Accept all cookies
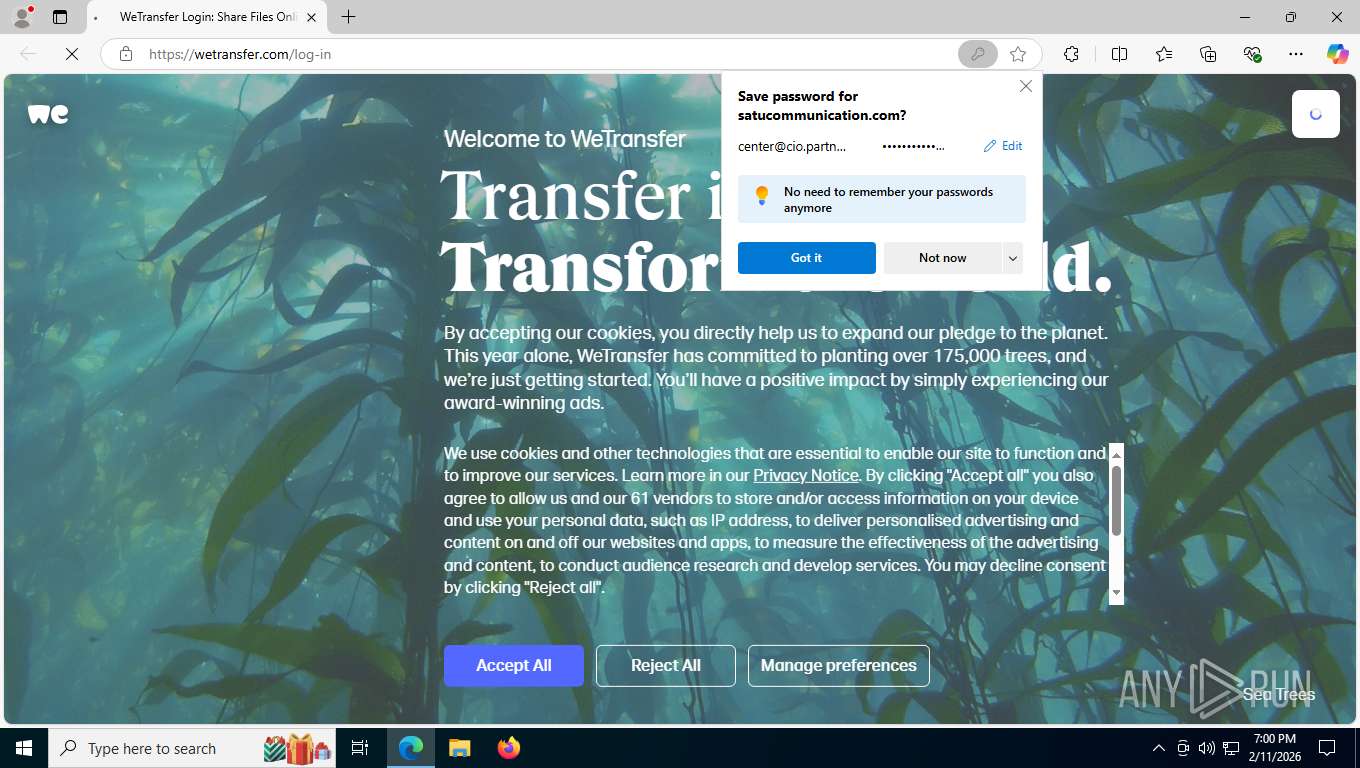The width and height of the screenshot is (1360, 768). (x=514, y=666)
